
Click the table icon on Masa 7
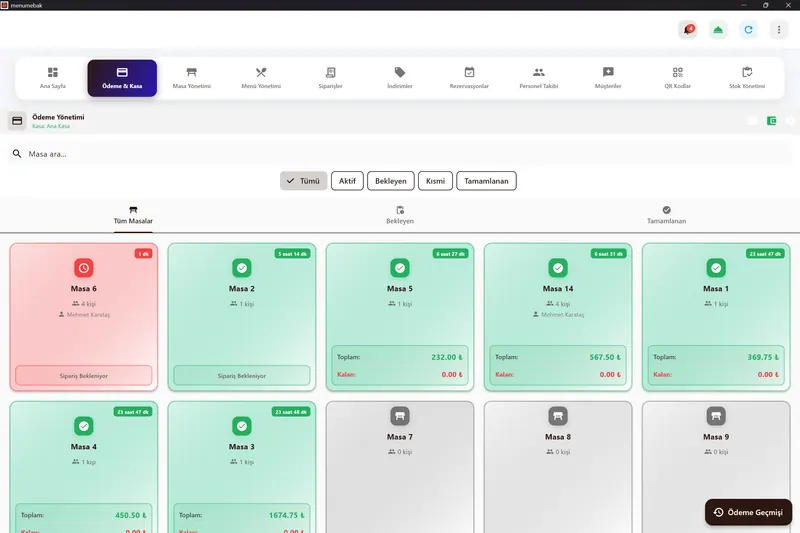(x=400, y=416)
